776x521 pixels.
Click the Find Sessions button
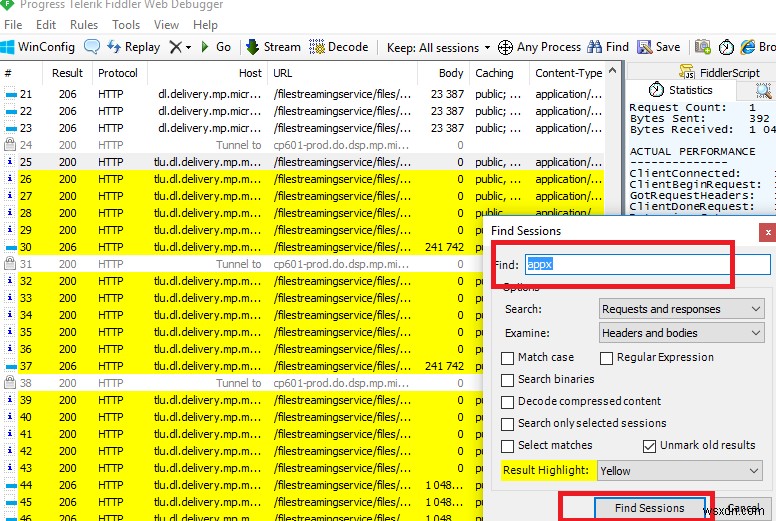point(649,508)
